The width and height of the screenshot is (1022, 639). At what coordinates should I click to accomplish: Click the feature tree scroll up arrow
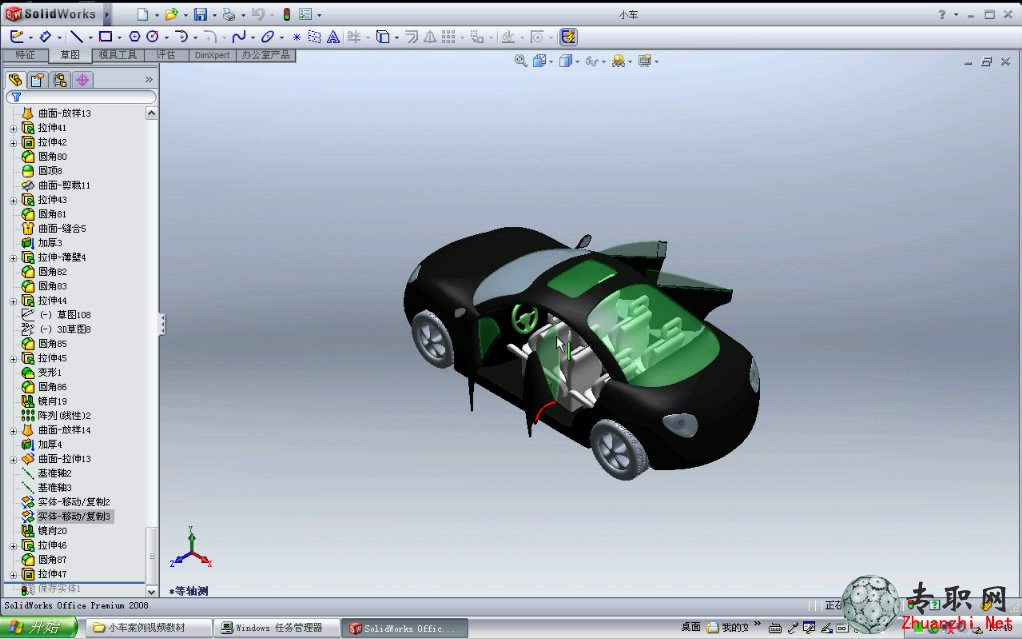pyautogui.click(x=151, y=113)
